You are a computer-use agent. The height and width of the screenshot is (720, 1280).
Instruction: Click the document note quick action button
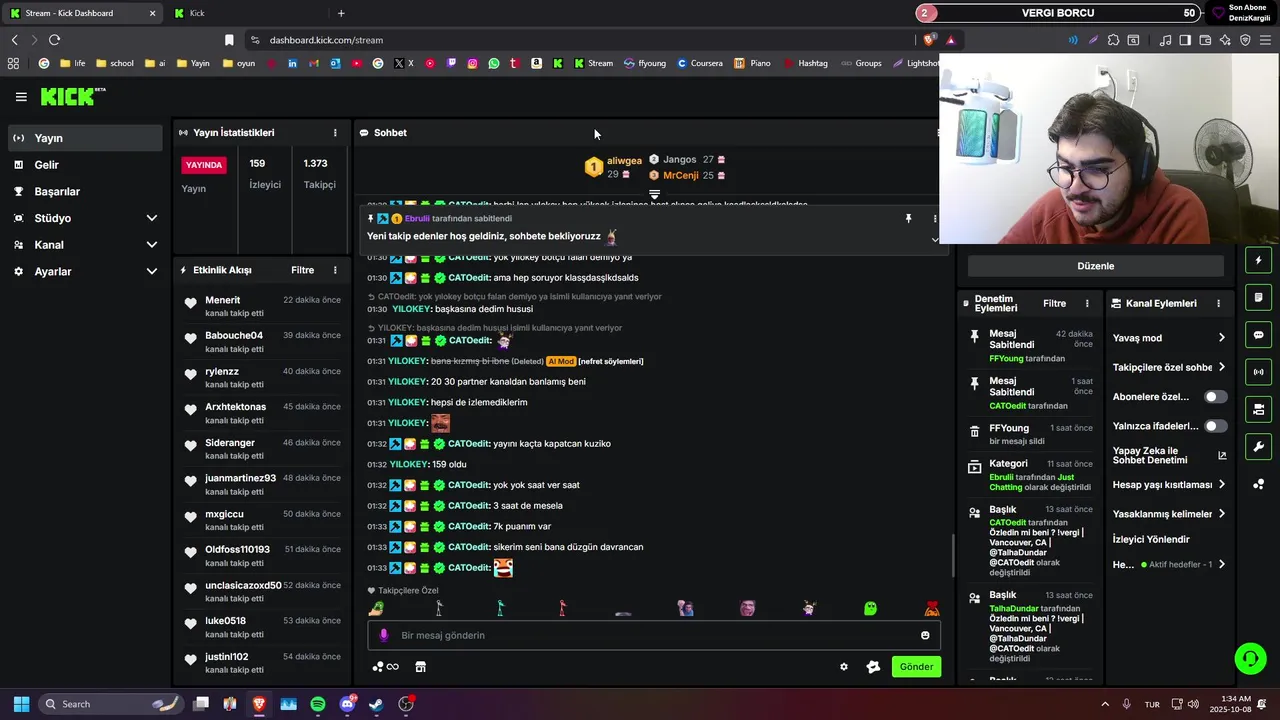click(1259, 298)
